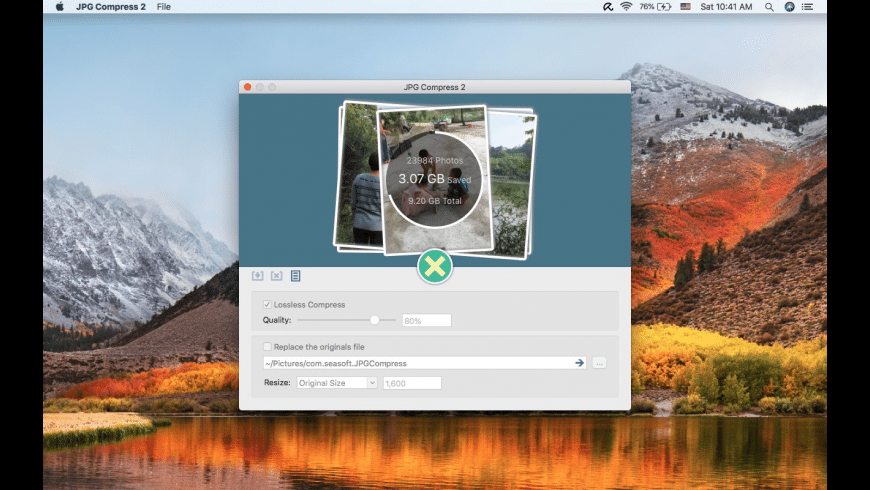Open the File menu
The image size is (870, 490).
tap(164, 7)
